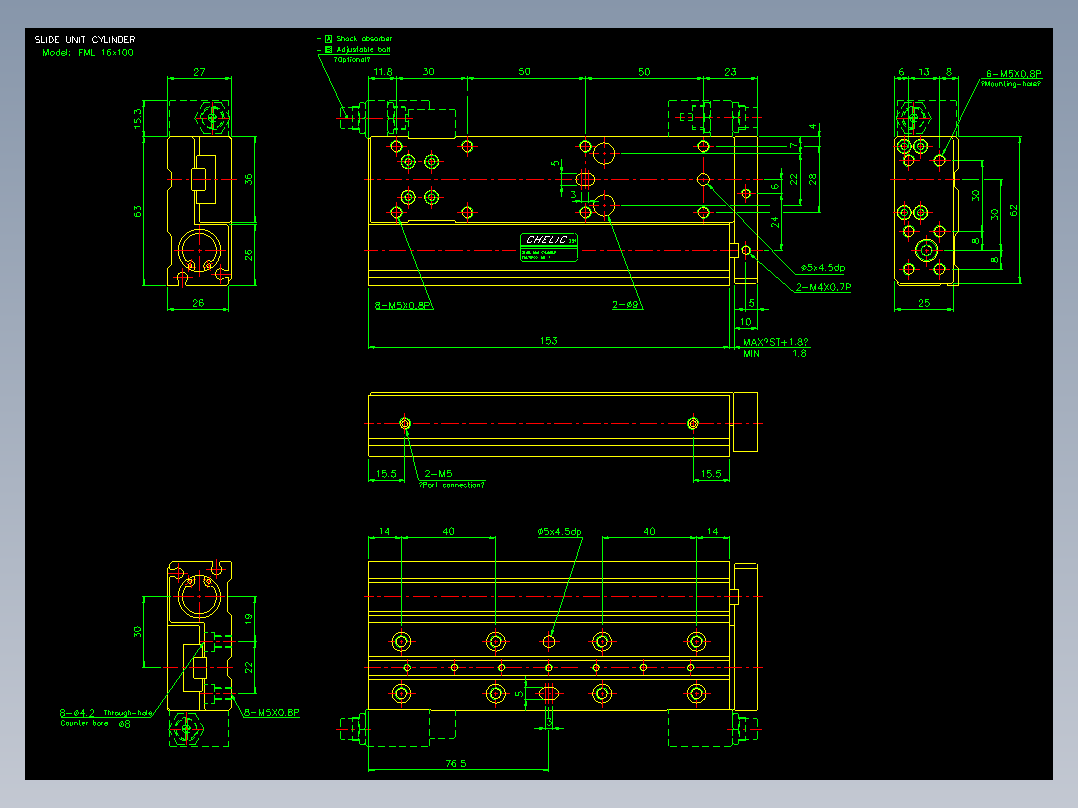Select the 26 base width dimension
This screenshot has height=808, width=1078.
tap(198, 303)
